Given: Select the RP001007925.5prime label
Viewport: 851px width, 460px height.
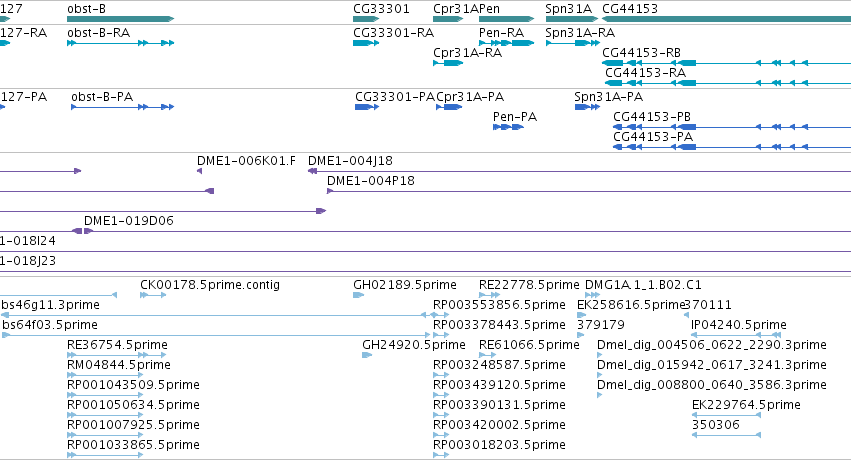Looking at the screenshot, I should point(133,425).
